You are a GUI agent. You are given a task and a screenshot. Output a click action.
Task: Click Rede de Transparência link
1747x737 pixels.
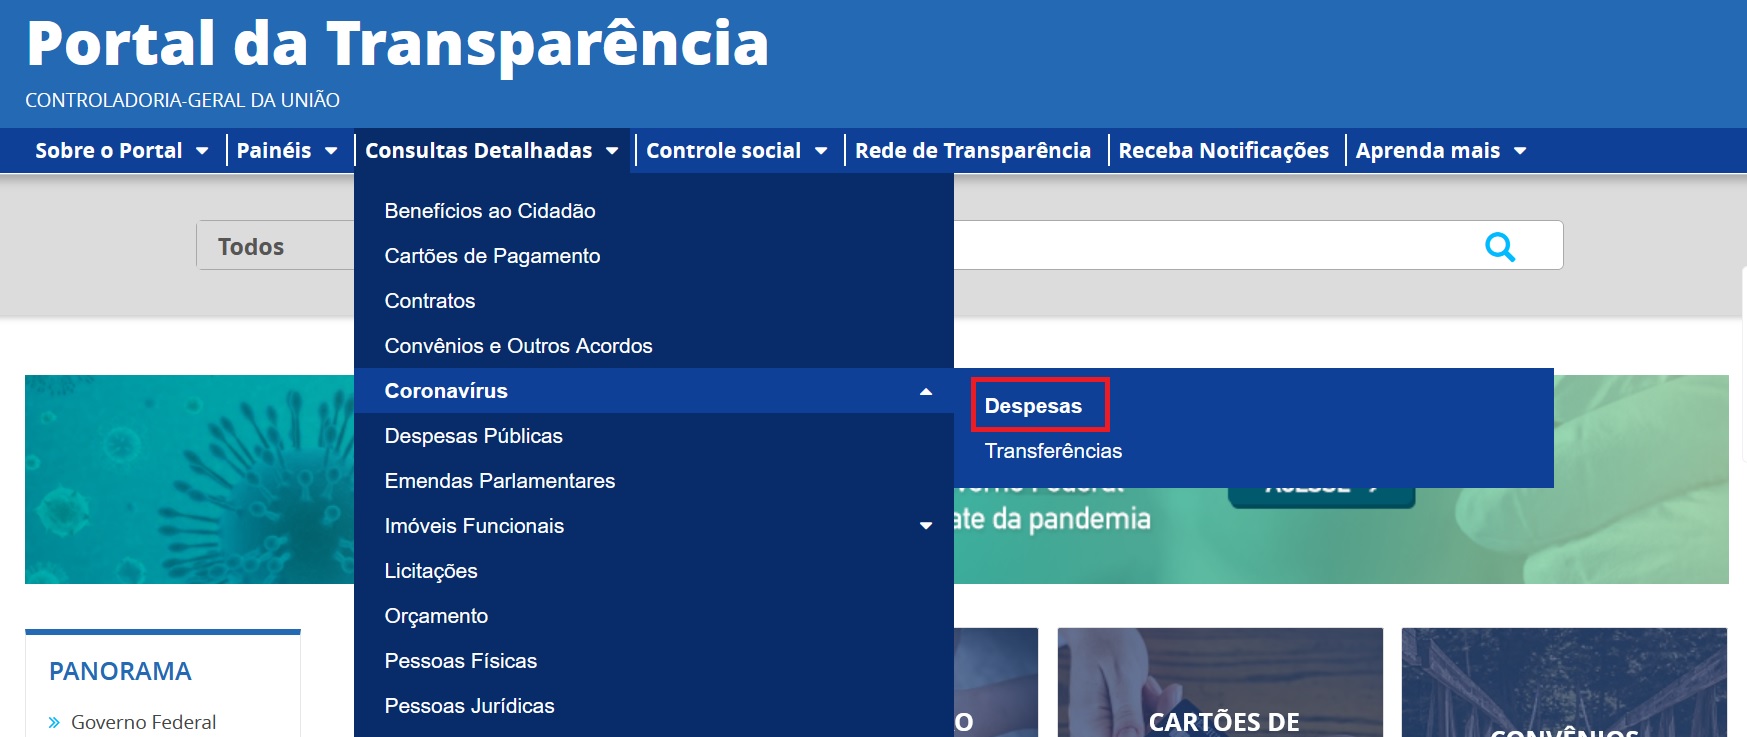(972, 151)
